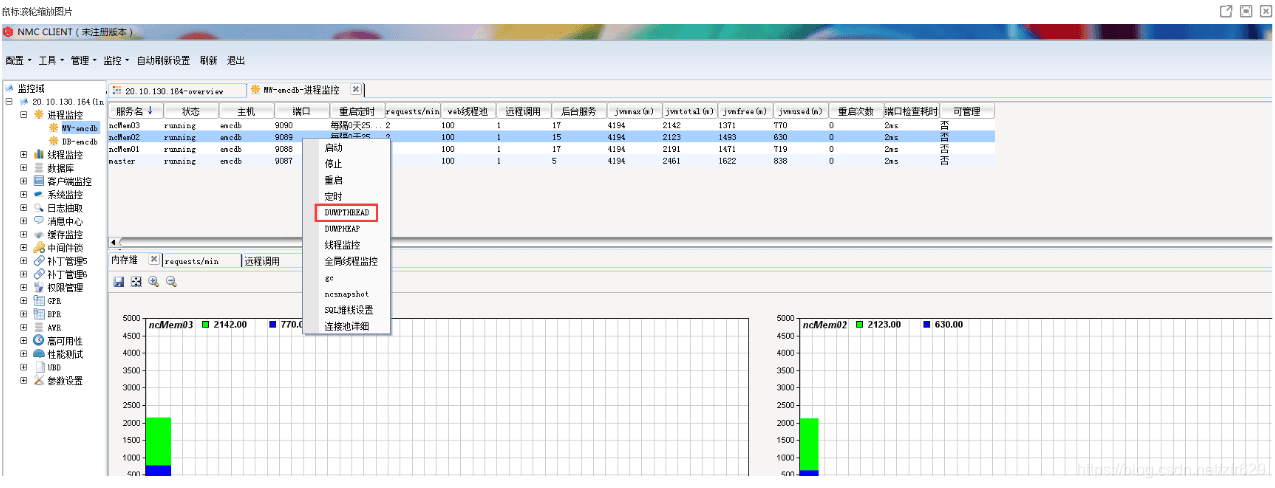
Task: Select DB-encdb in the tree
Action: 79,141
